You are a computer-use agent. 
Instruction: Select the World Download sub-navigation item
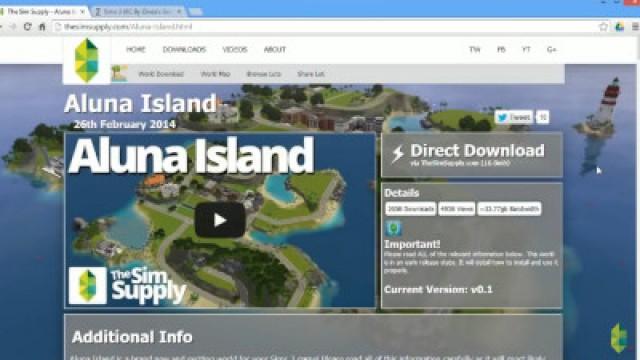pos(161,74)
